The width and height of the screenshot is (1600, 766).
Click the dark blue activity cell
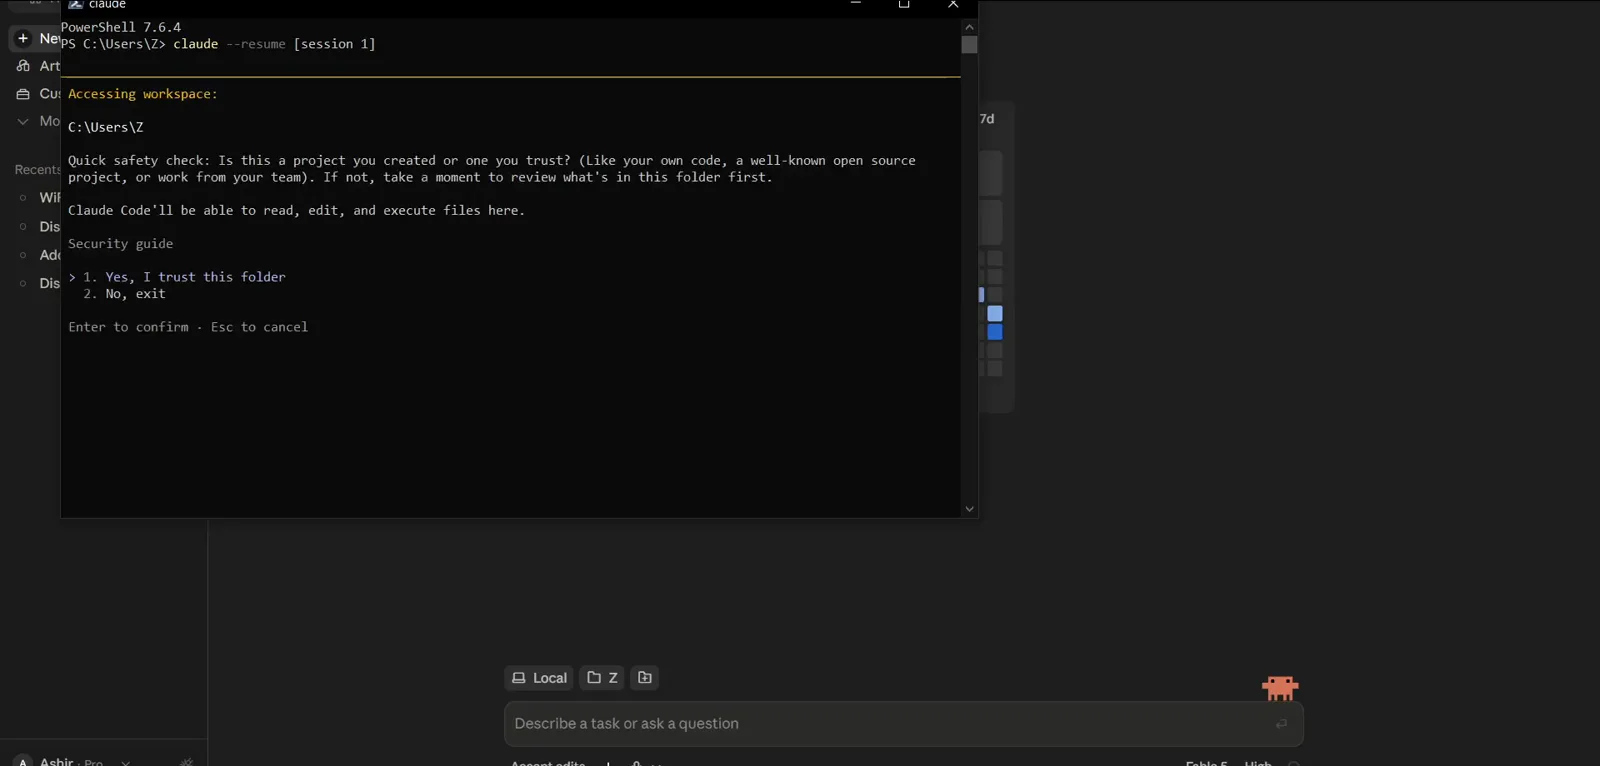tap(995, 332)
